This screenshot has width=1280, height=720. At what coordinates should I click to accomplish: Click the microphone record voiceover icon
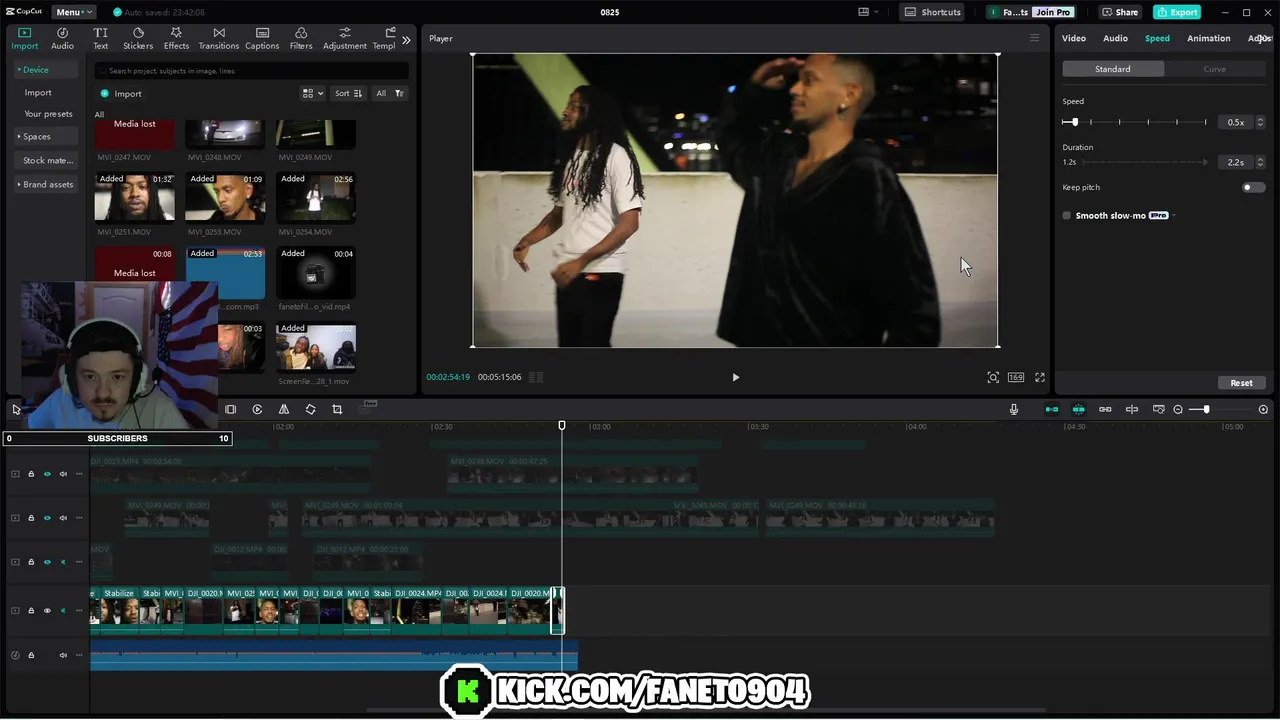pyautogui.click(x=1014, y=409)
